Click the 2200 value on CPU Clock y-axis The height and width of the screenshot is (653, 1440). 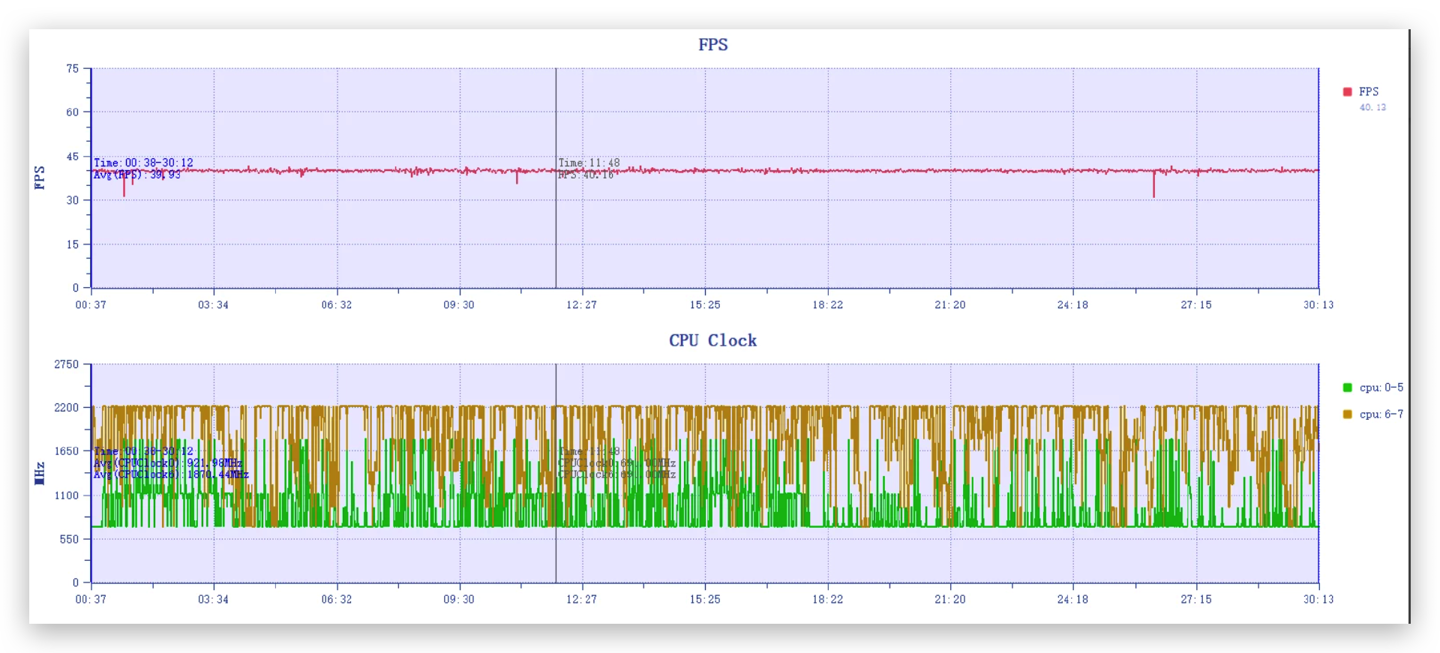[x=66, y=408]
